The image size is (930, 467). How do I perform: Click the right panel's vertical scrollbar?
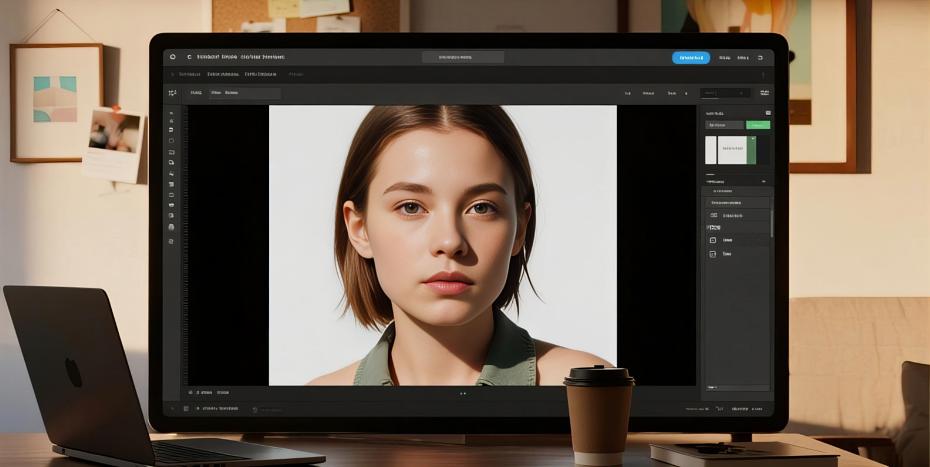[x=772, y=223]
